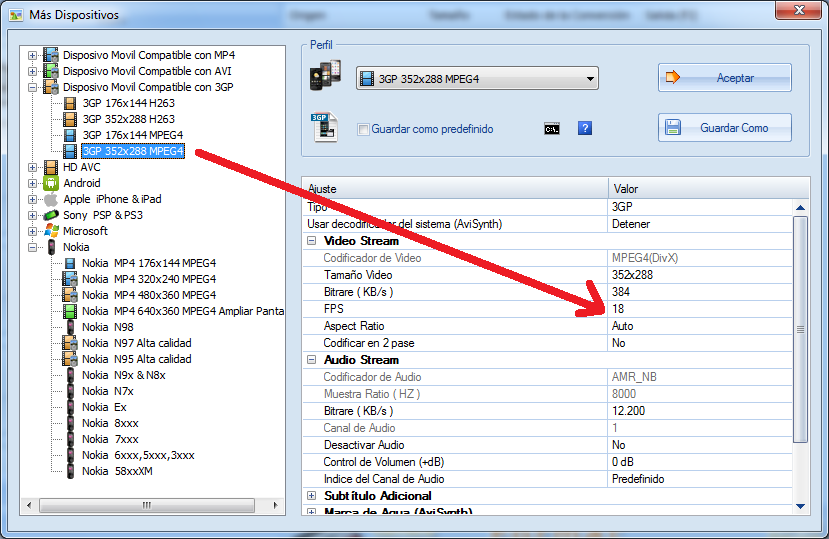829x539 pixels.
Task: Click icon beside Nokia MP4 320x240 MPEG4
Action: [70, 279]
